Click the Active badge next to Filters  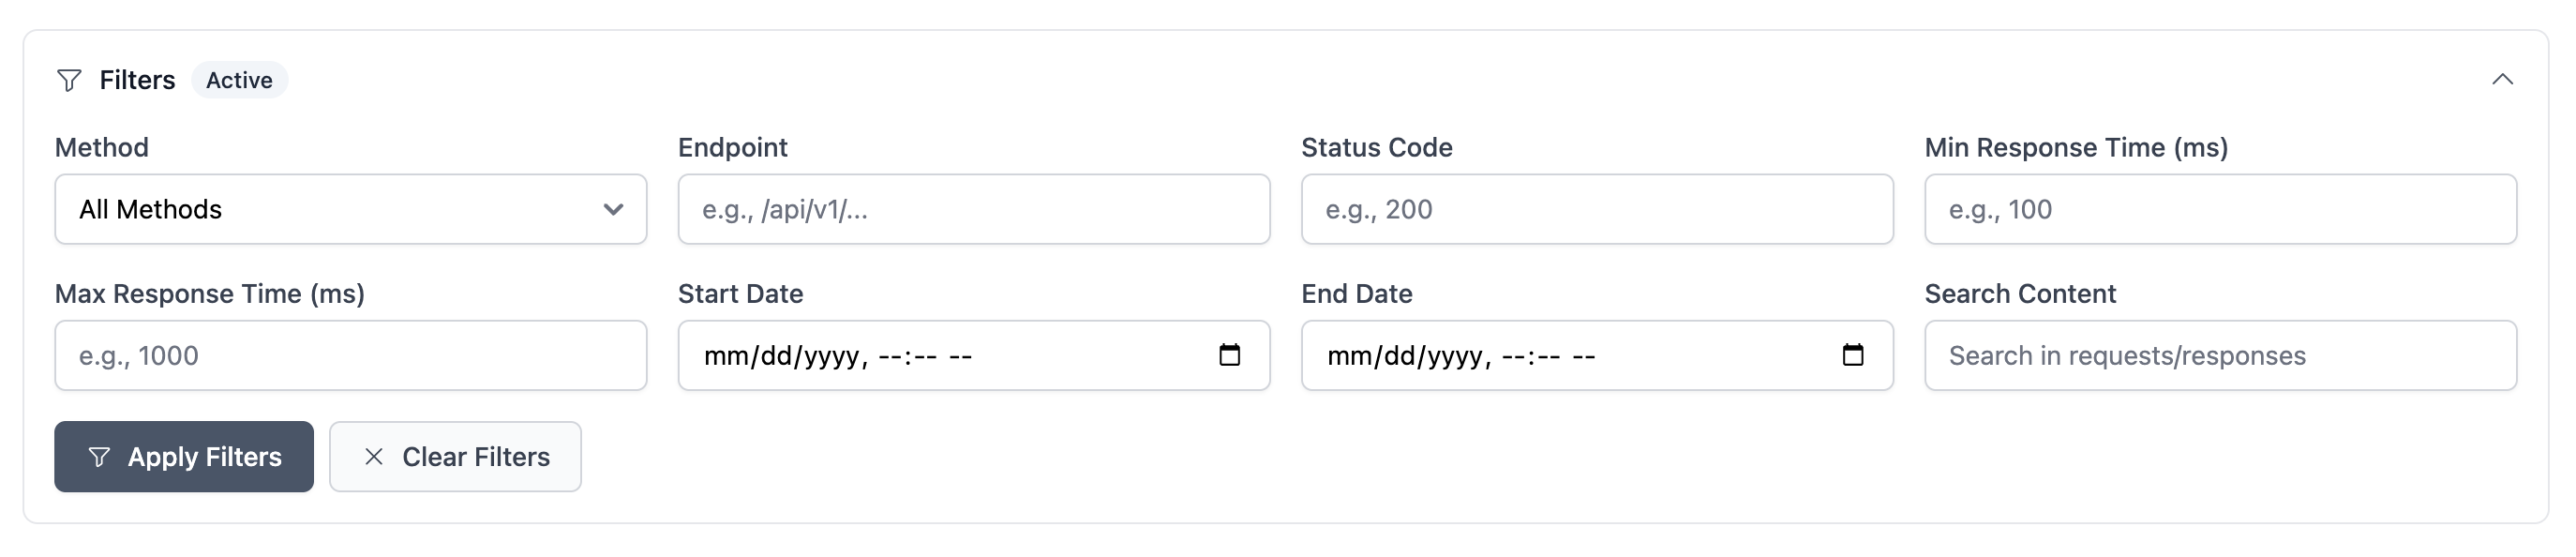(239, 80)
